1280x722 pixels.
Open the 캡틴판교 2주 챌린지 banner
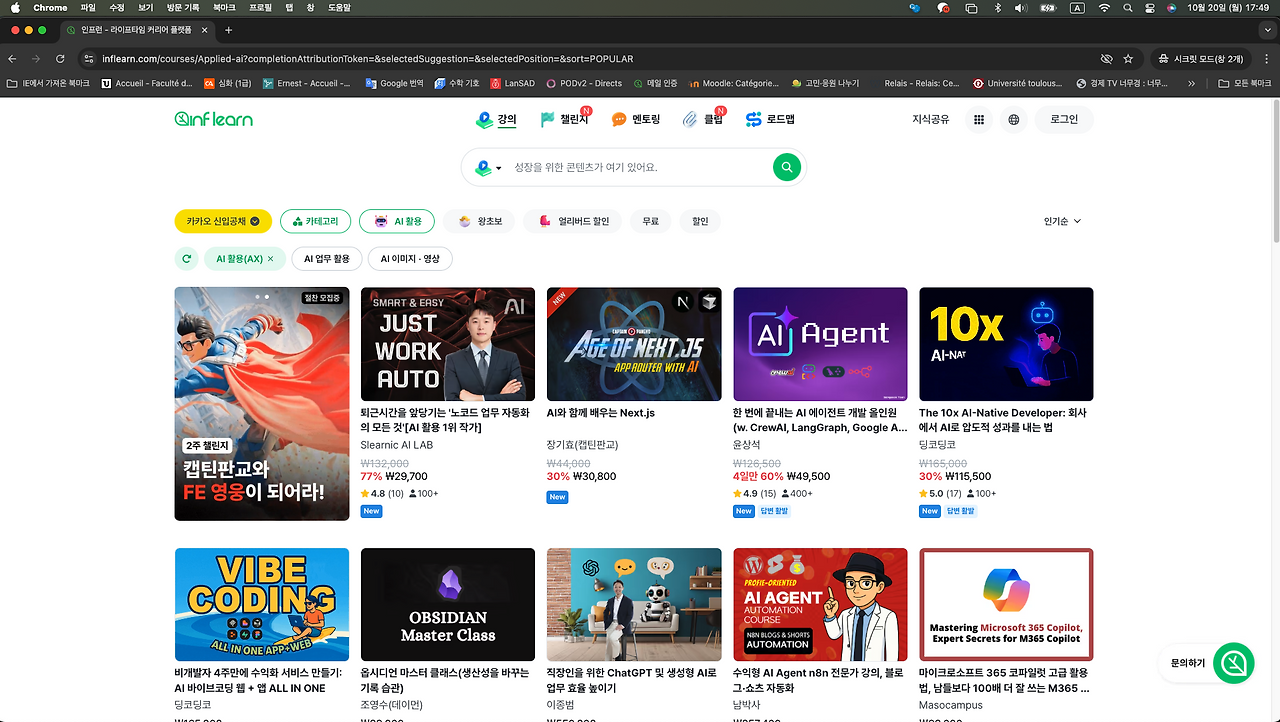(x=262, y=404)
